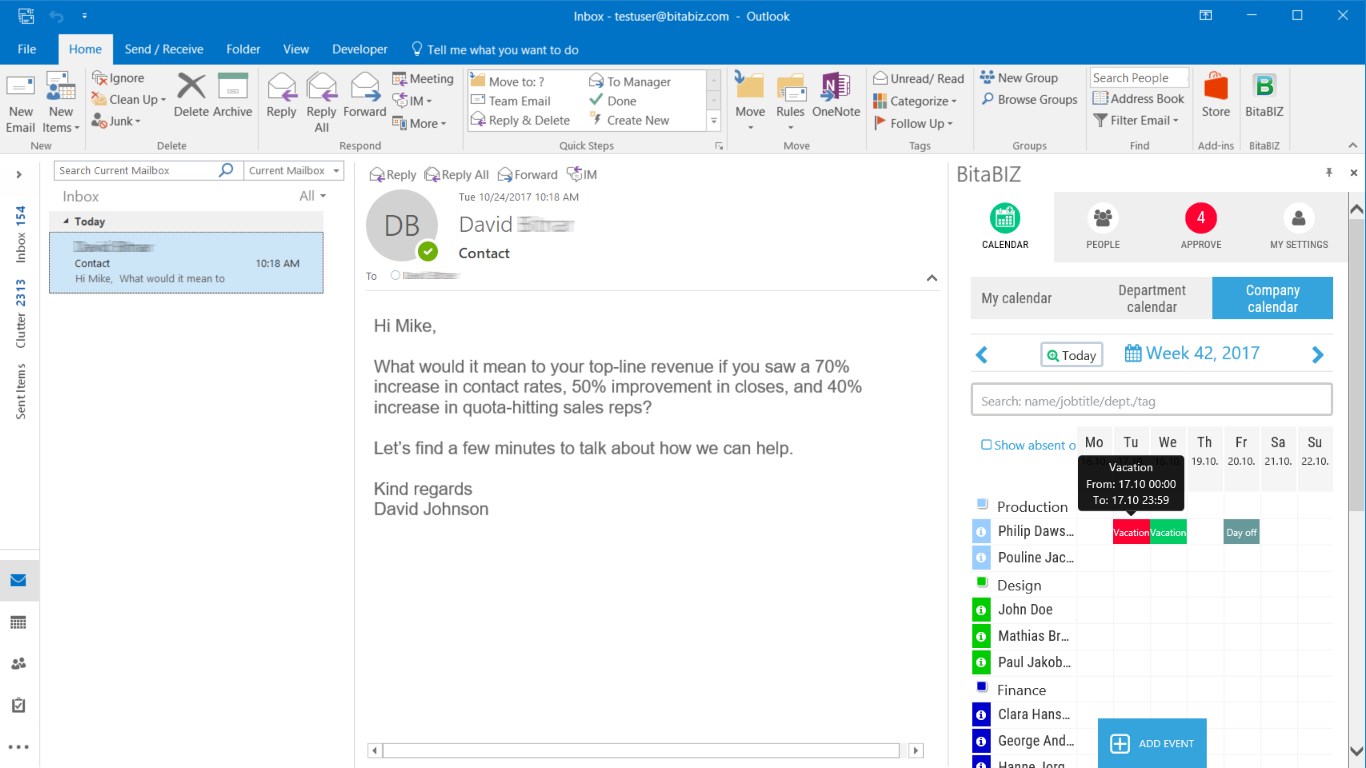
Task: Collapse the Today group
Action: tap(67, 222)
